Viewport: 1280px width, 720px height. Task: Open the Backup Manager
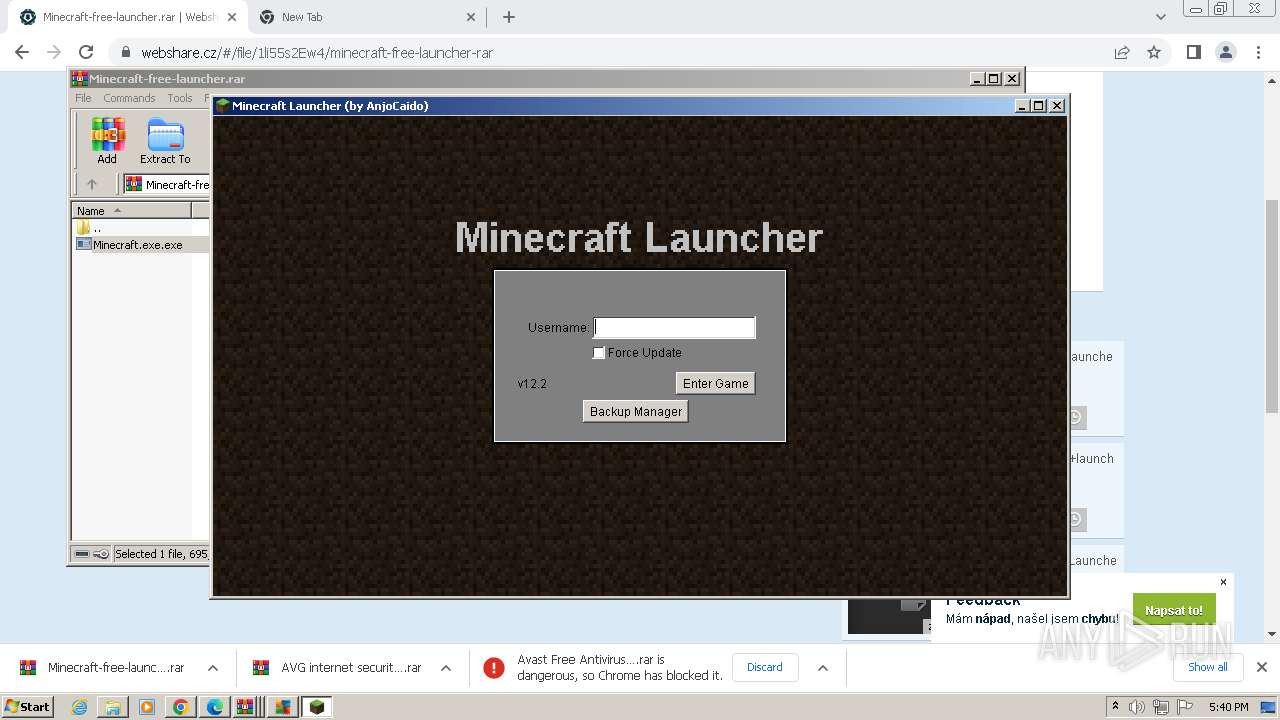point(635,411)
